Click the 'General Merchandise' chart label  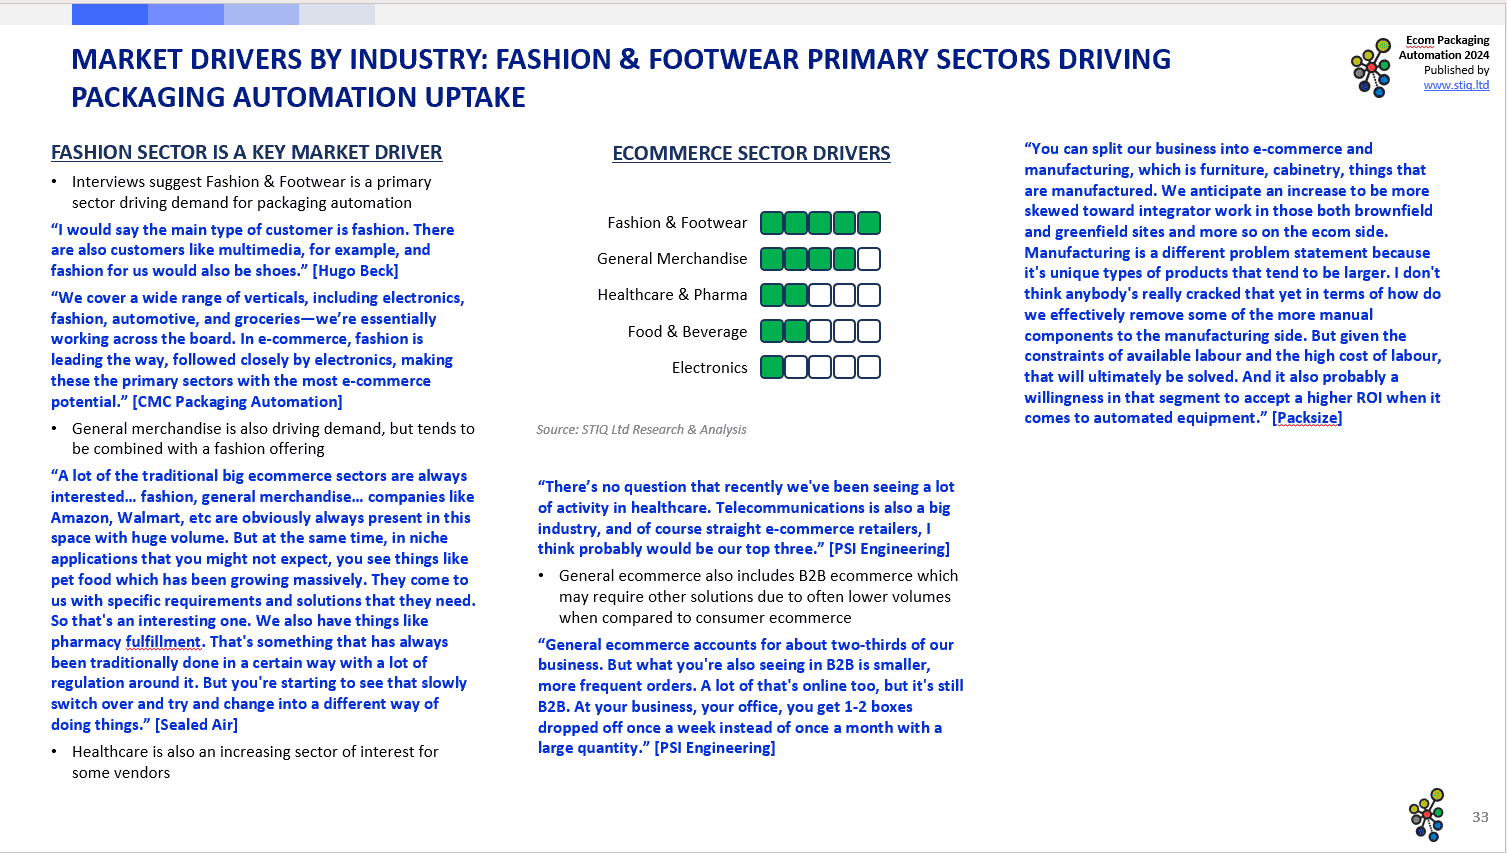pyautogui.click(x=672, y=259)
